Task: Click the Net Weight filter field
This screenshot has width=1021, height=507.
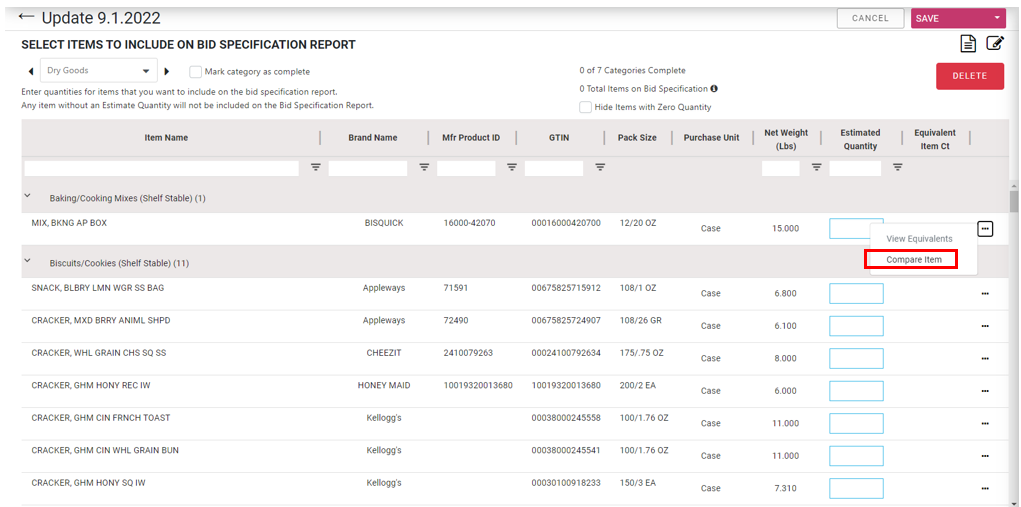Action: coord(781,169)
